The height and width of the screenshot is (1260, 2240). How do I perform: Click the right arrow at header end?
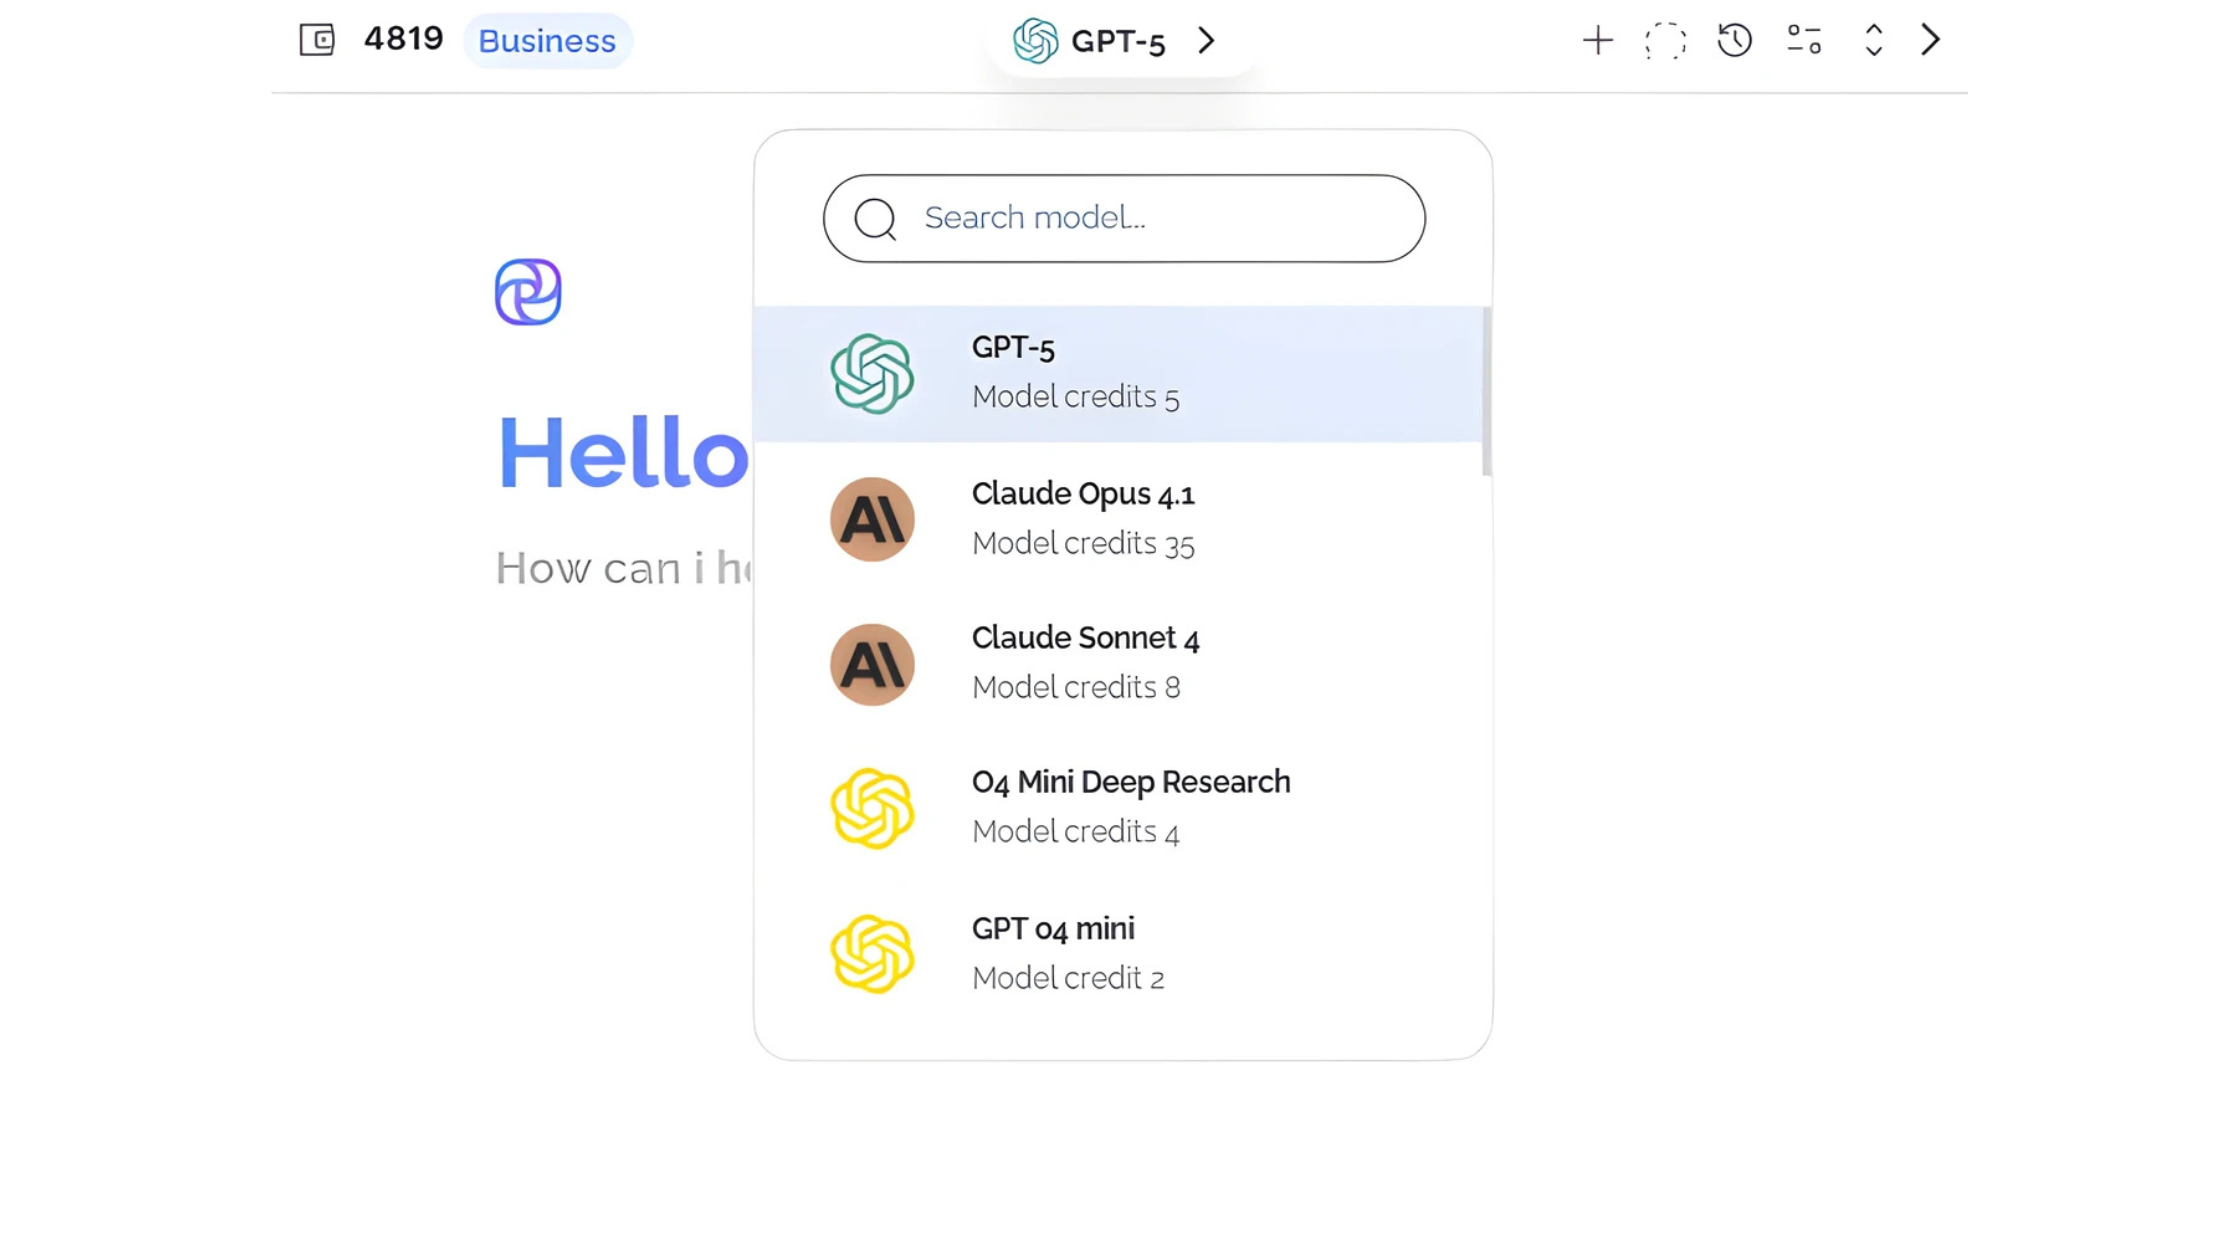(1930, 40)
